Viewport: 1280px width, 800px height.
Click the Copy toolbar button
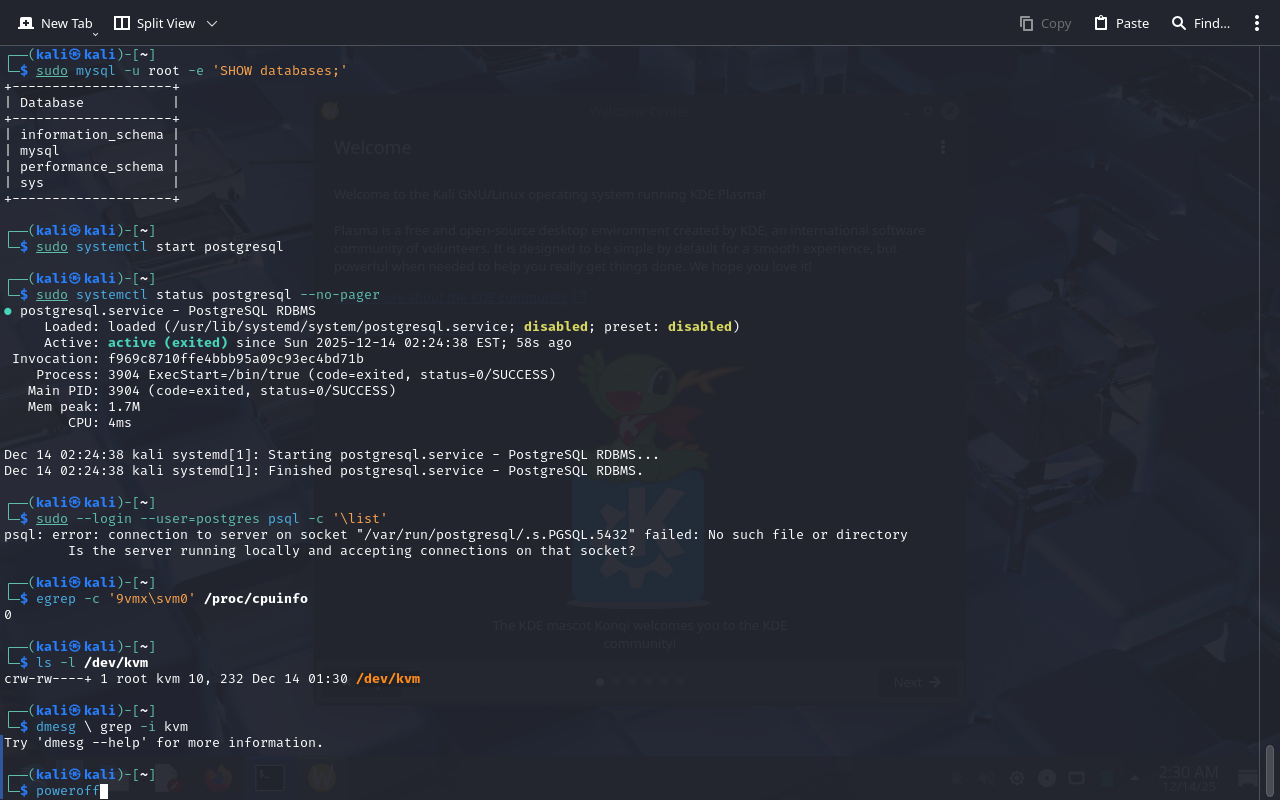[1045, 23]
